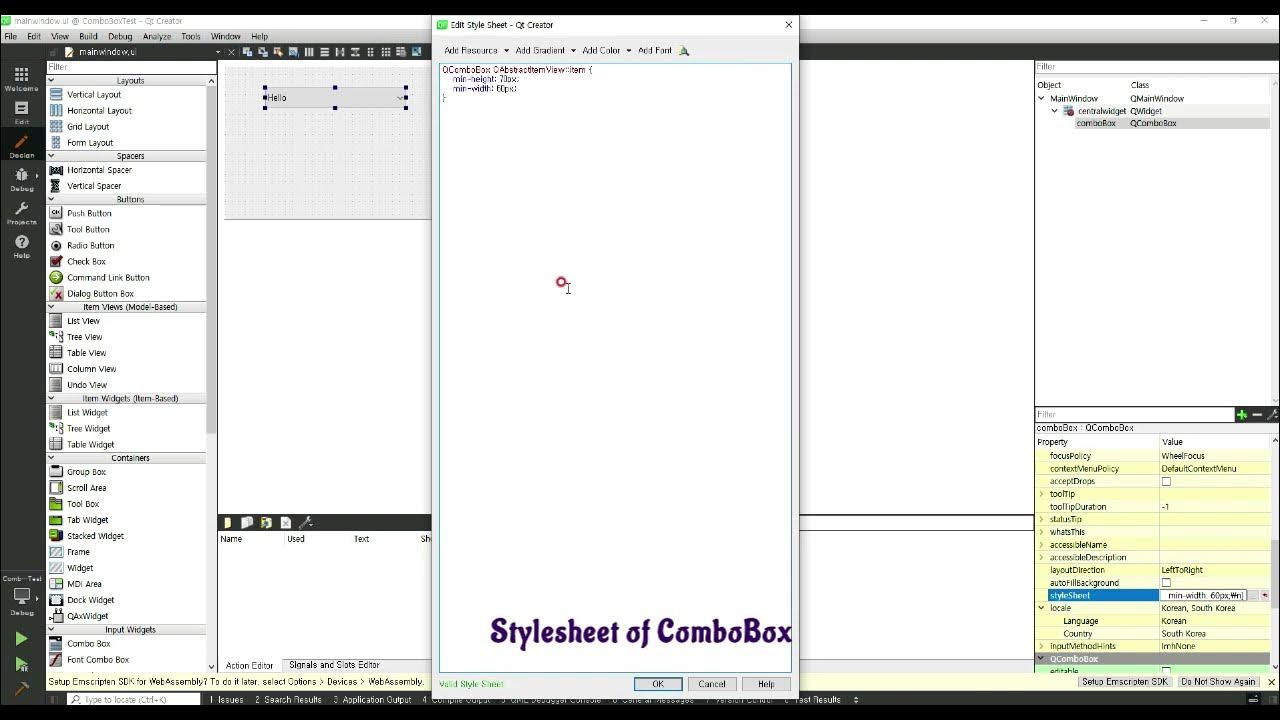Open Welcome mode in Qt Creator sidebar
The height and width of the screenshot is (720, 1280).
[x=21, y=79]
